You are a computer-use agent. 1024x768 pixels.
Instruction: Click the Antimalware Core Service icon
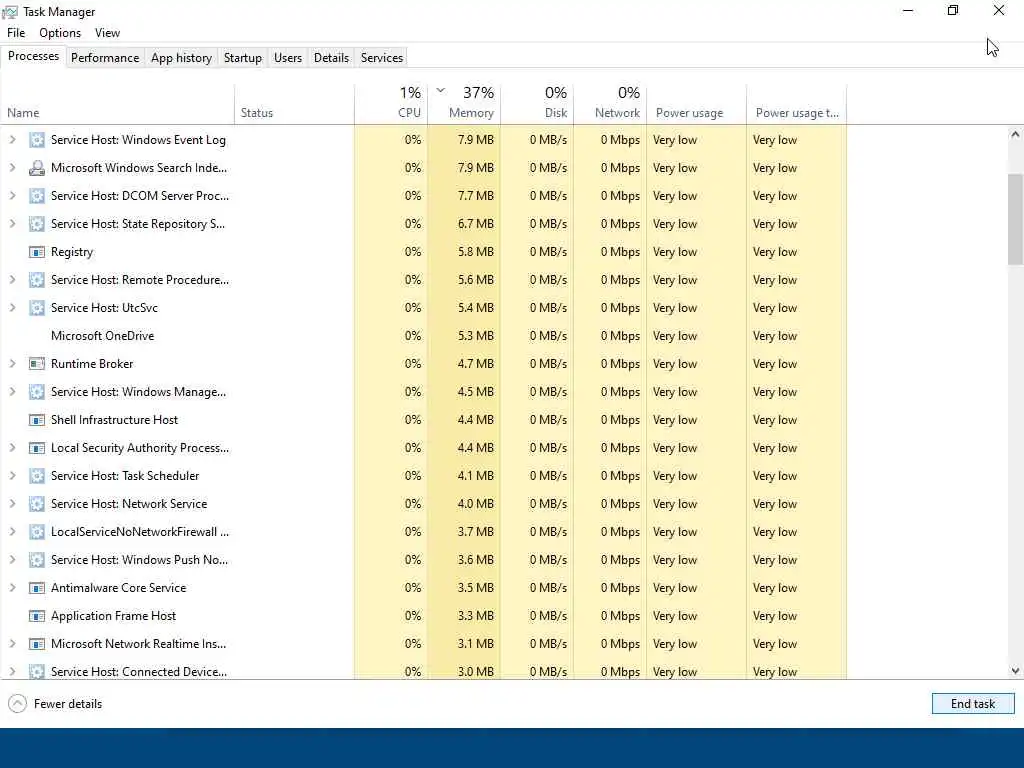[37, 588]
